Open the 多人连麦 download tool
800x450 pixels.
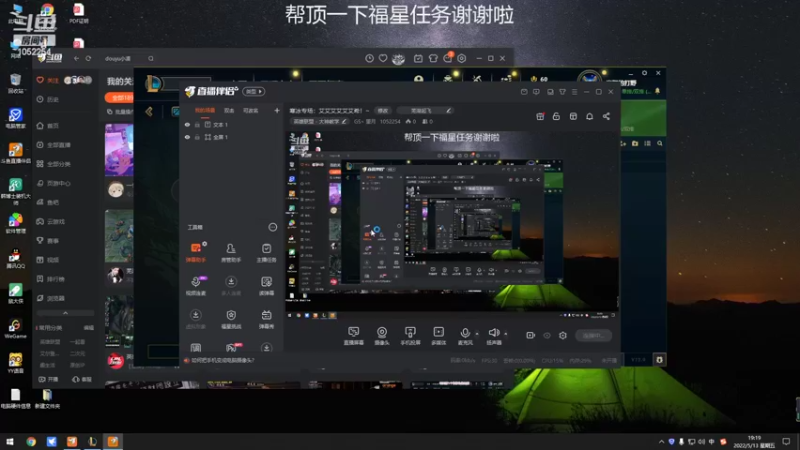[231, 285]
